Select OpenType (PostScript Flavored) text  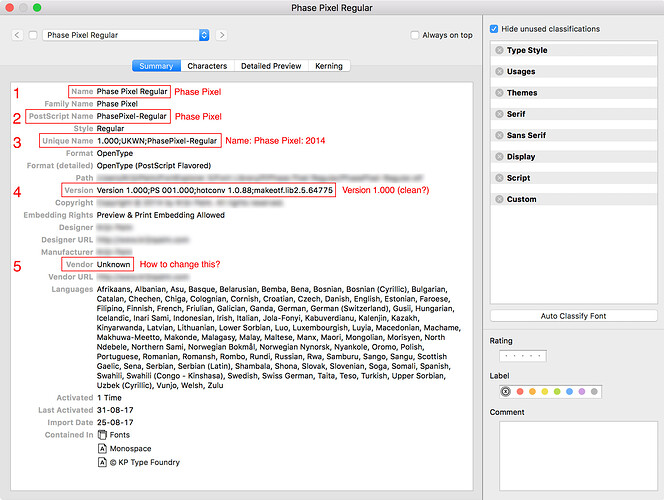tap(154, 166)
